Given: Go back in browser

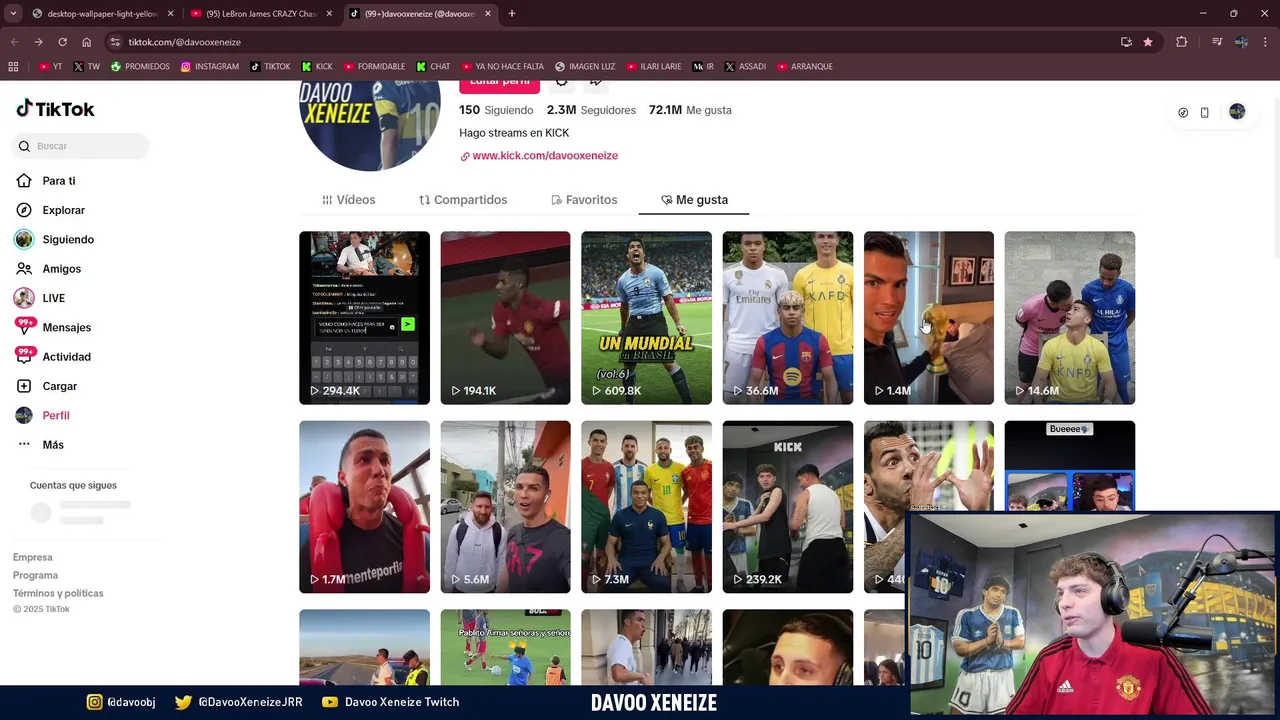Looking at the screenshot, I should coord(14,42).
